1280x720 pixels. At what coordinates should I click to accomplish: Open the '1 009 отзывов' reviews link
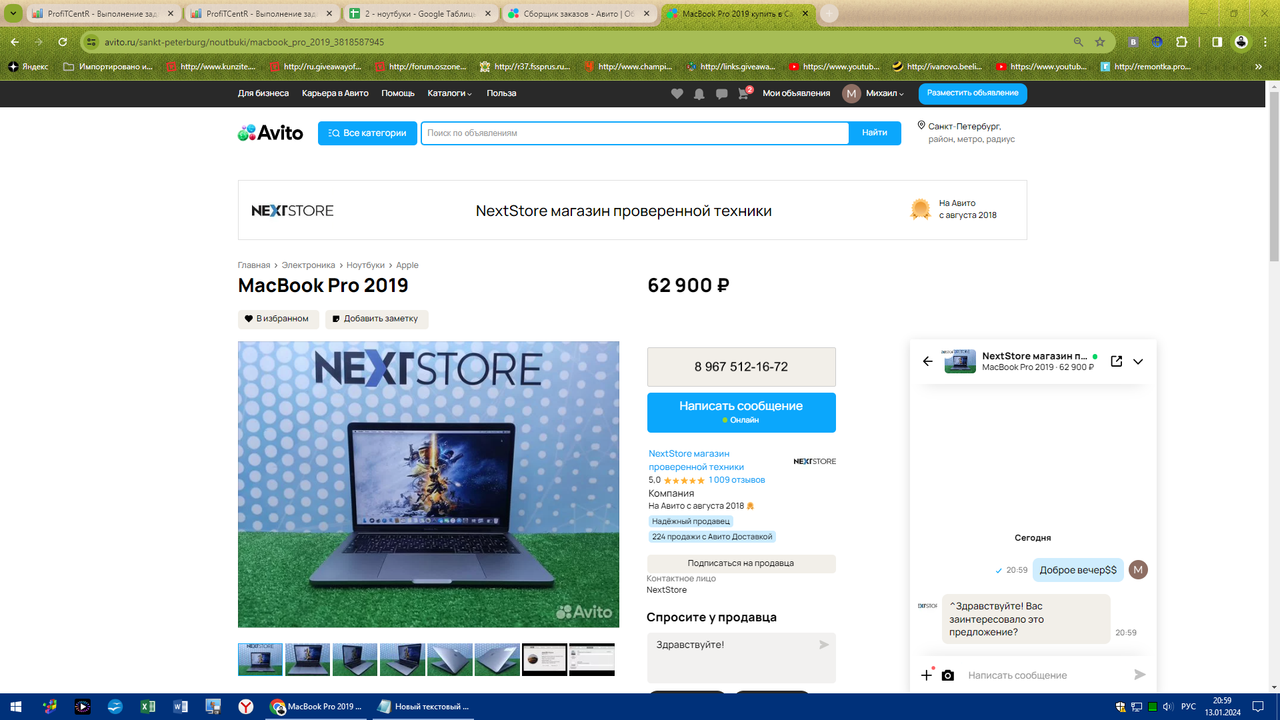pyautogui.click(x=737, y=480)
